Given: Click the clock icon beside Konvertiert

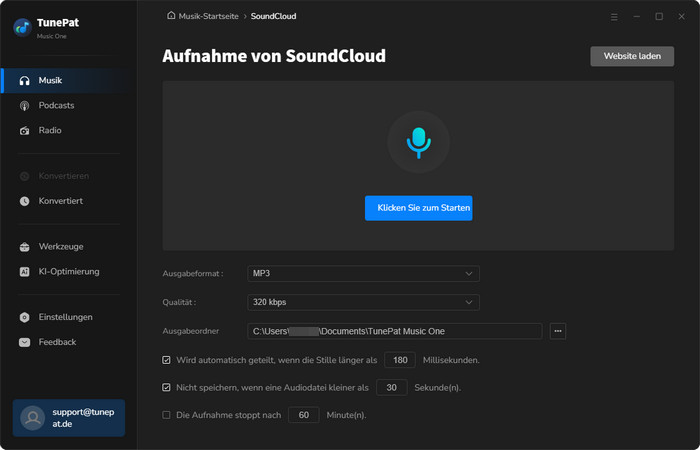Looking at the screenshot, I should coord(25,201).
